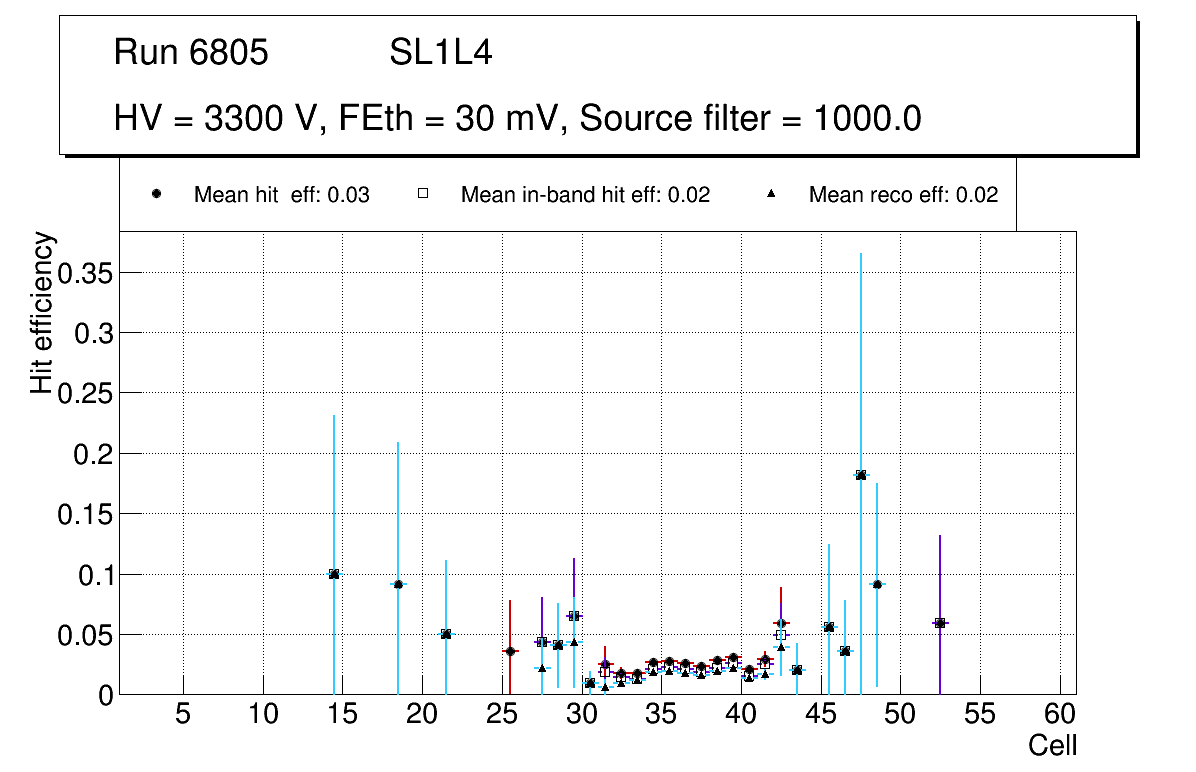Select the data point at efficiency 0.1
The width and height of the screenshot is (1196, 772).
[x=334, y=574]
